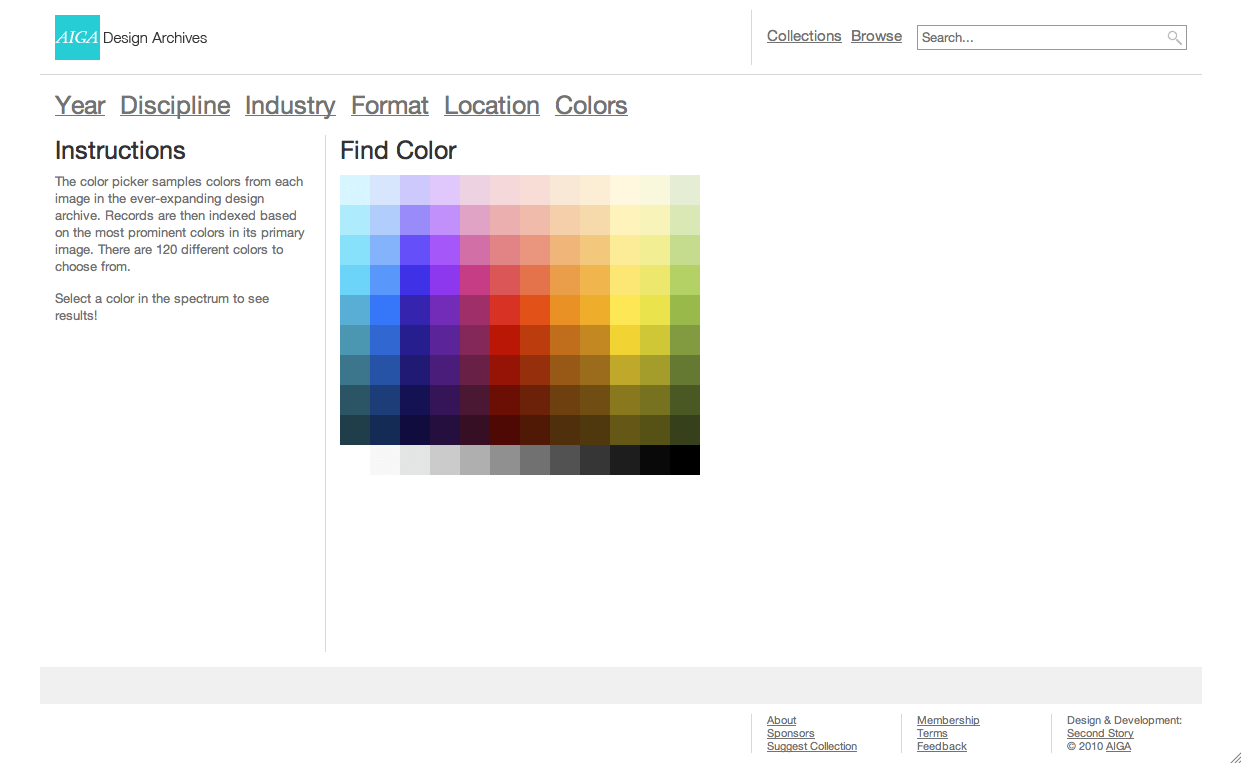Pick the palest cyan swatch at grid's top-left corner
The image size is (1242, 764).
click(355, 190)
